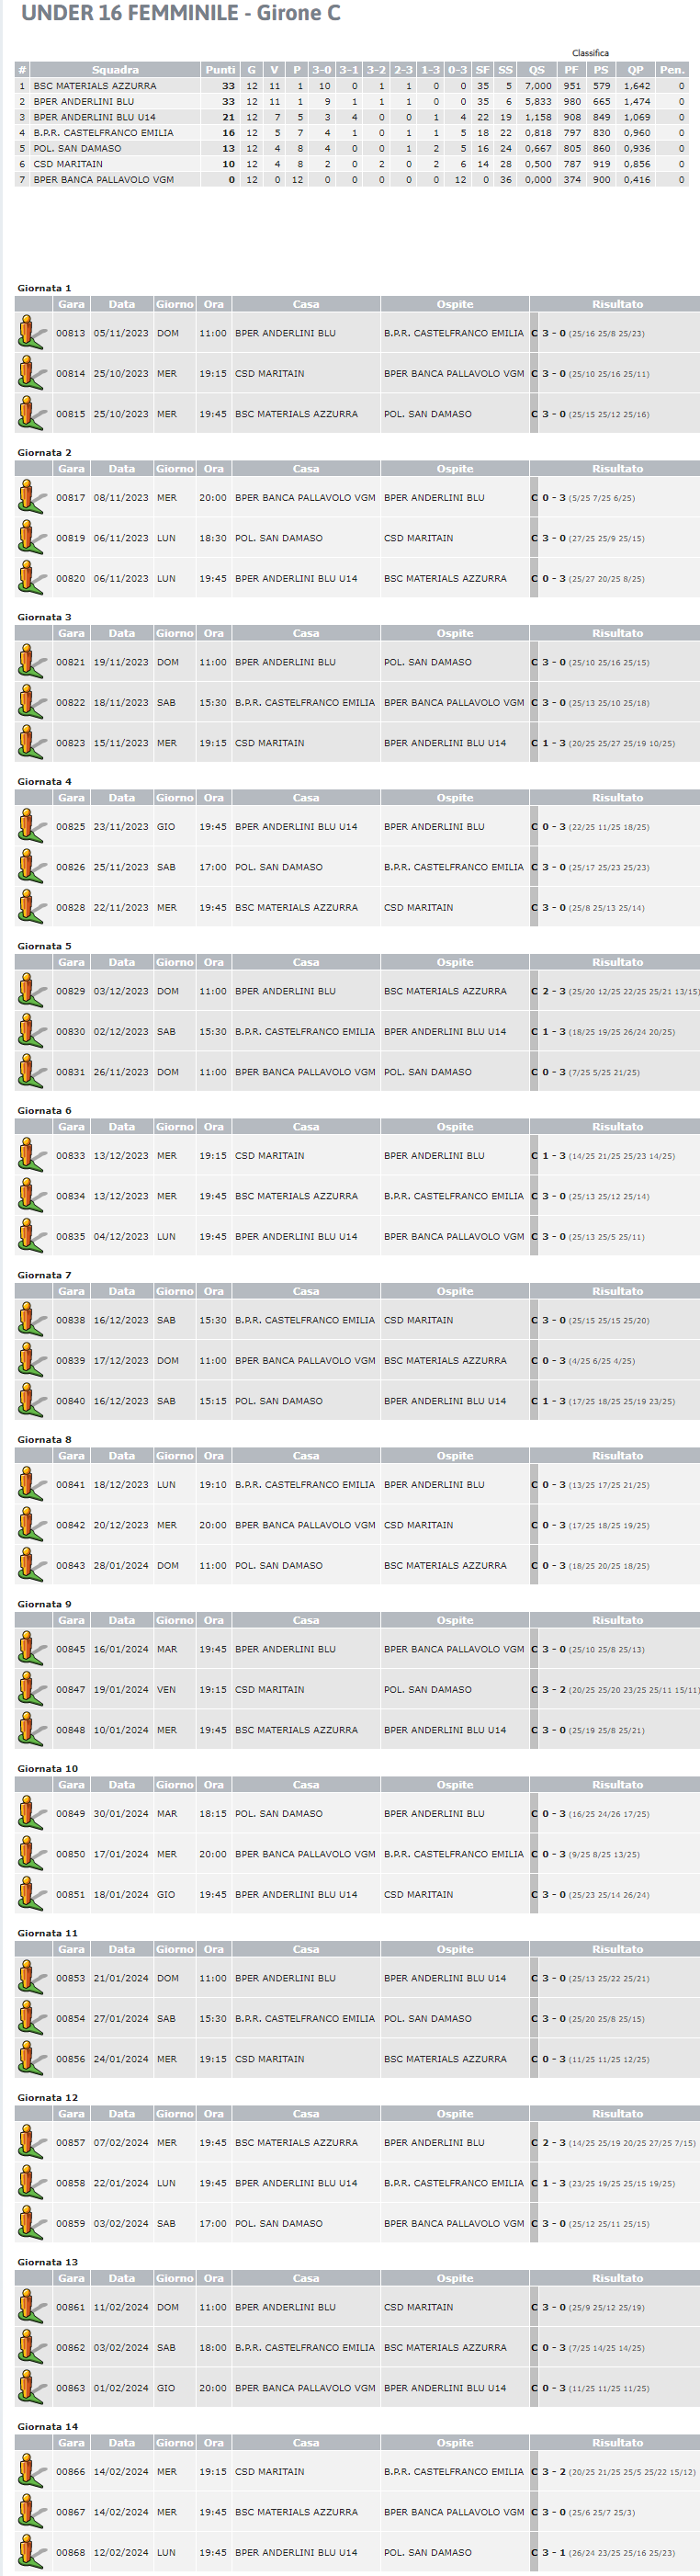Click home team of match 00822
Image resolution: width=700 pixels, height=2576 pixels.
coord(305,703)
